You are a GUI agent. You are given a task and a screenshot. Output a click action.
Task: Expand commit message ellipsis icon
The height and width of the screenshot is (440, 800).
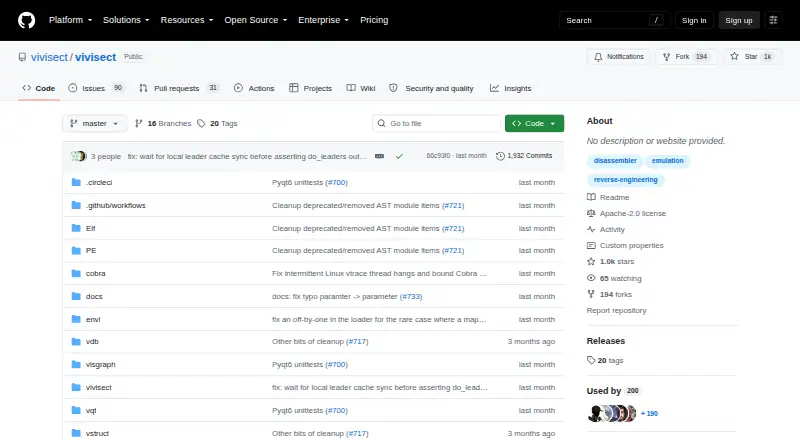379,156
